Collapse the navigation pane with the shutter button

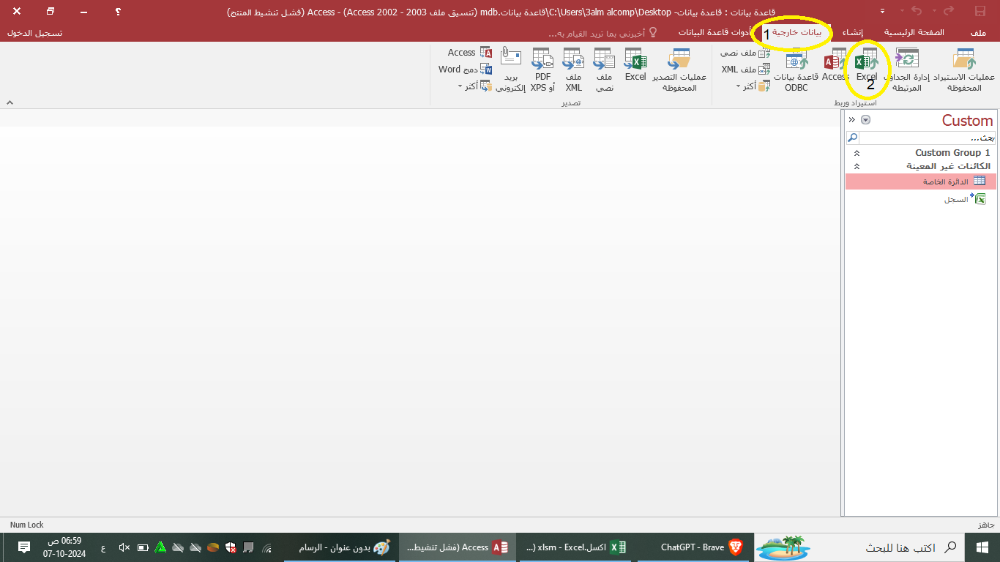coord(851,120)
